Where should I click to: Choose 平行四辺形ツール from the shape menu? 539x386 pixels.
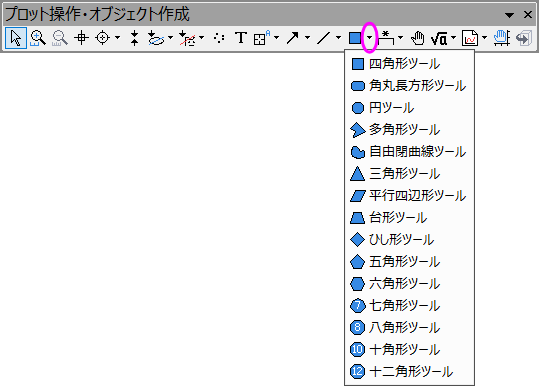(409, 196)
